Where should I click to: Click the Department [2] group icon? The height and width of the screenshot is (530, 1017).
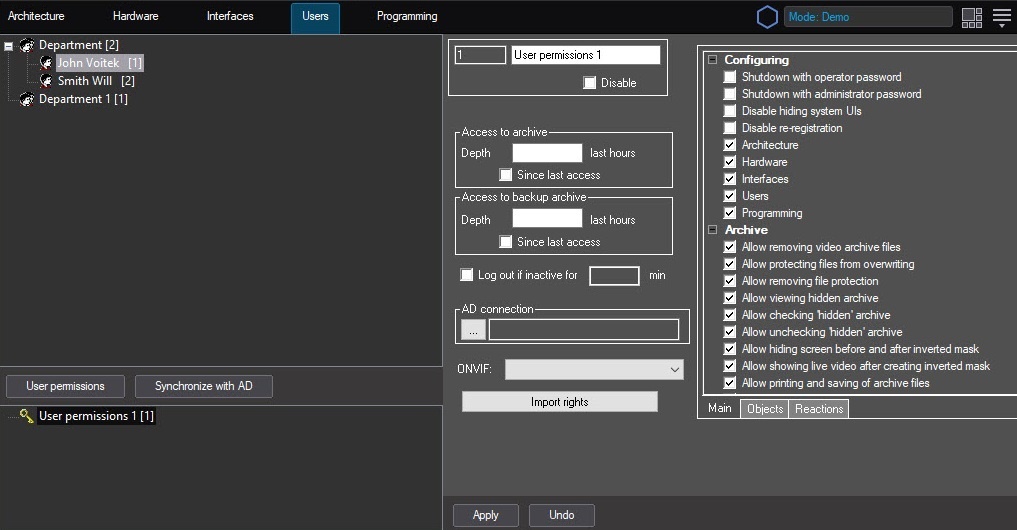[x=27, y=45]
